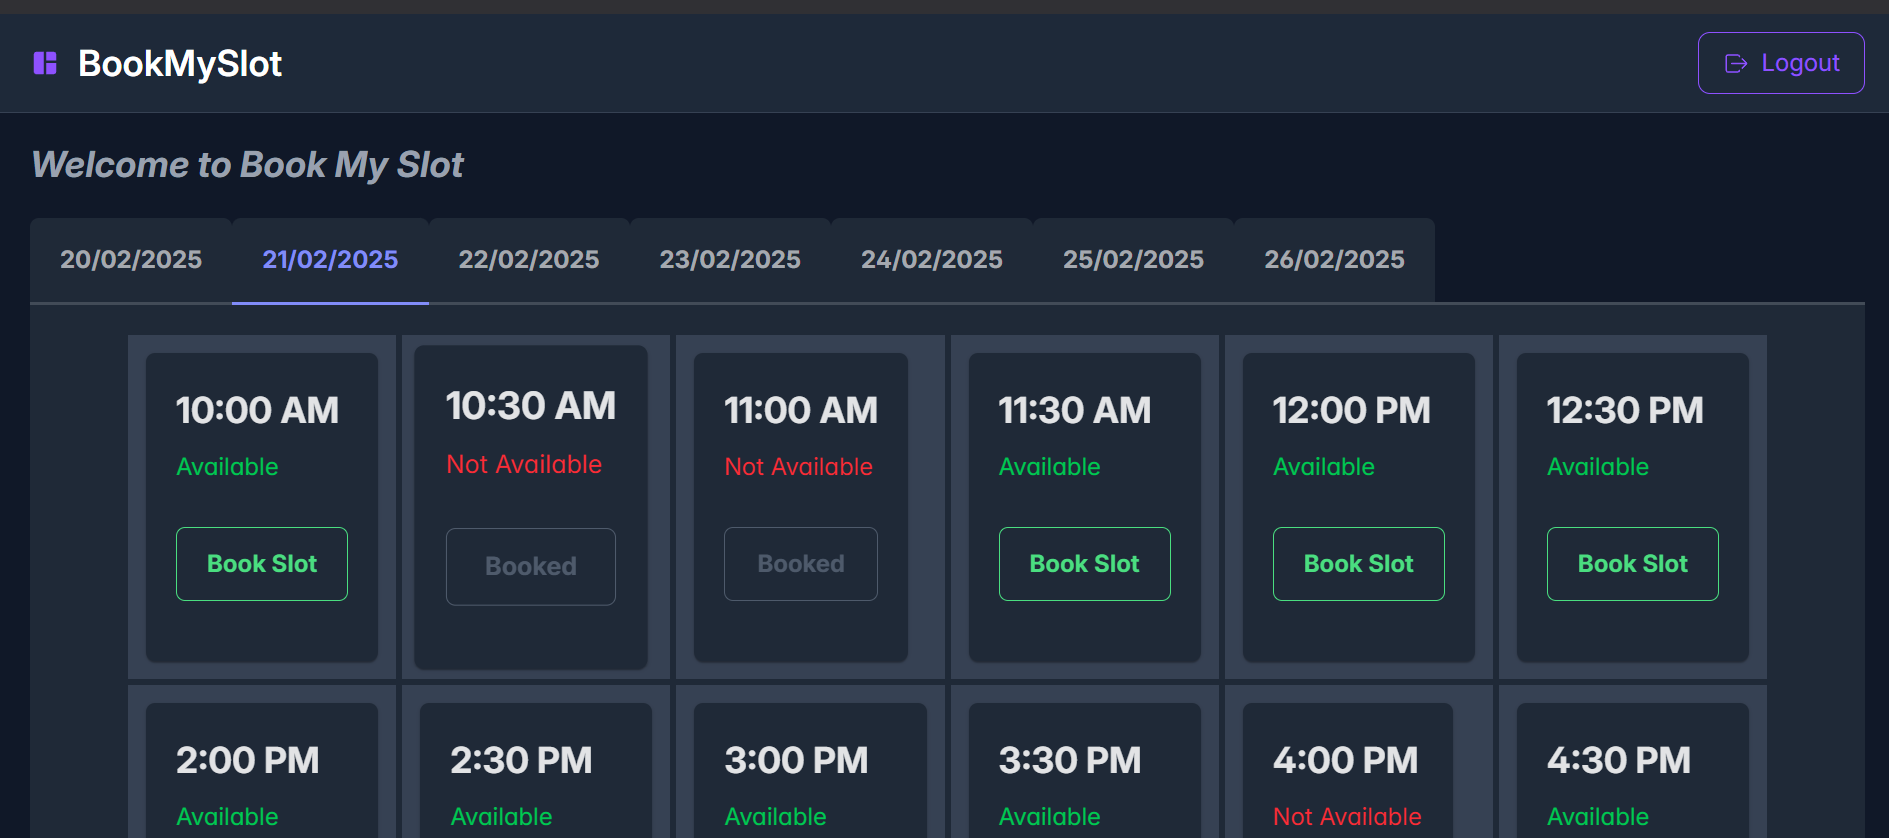Viewport: 1889px width, 838px height.
Task: Book the 10:00 AM slot
Action: tap(262, 564)
